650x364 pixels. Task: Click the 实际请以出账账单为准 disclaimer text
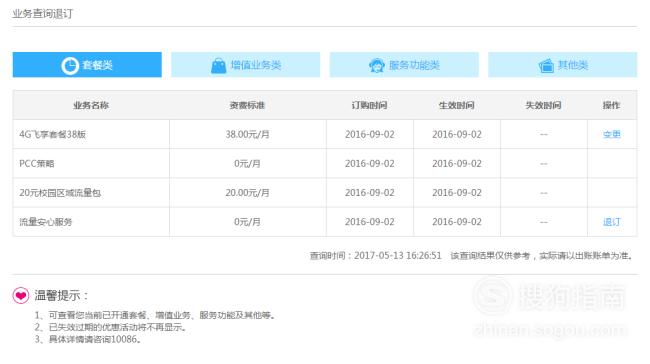tap(586, 256)
